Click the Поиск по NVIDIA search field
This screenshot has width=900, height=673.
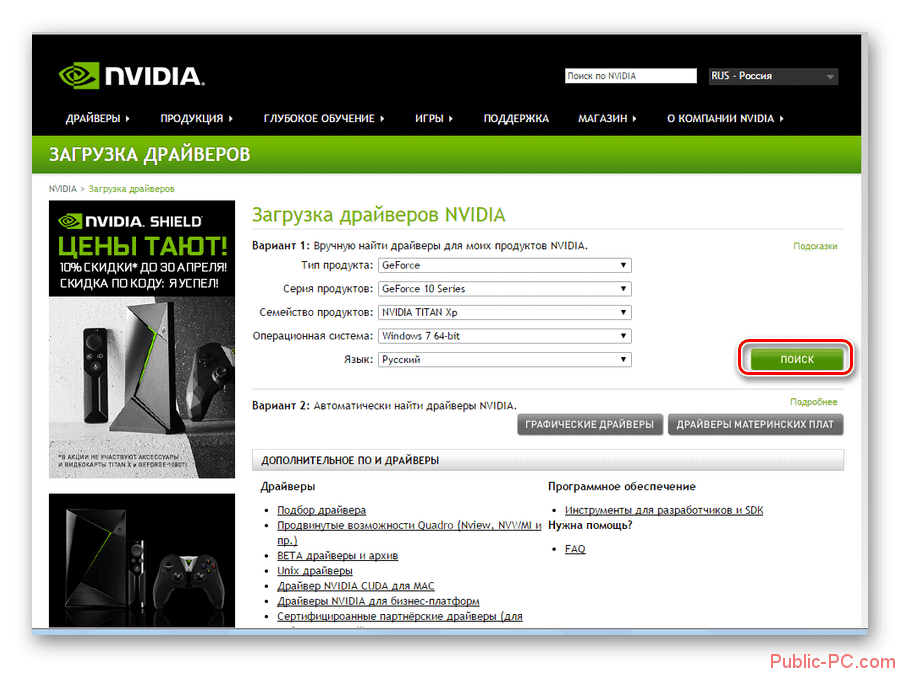(x=630, y=76)
